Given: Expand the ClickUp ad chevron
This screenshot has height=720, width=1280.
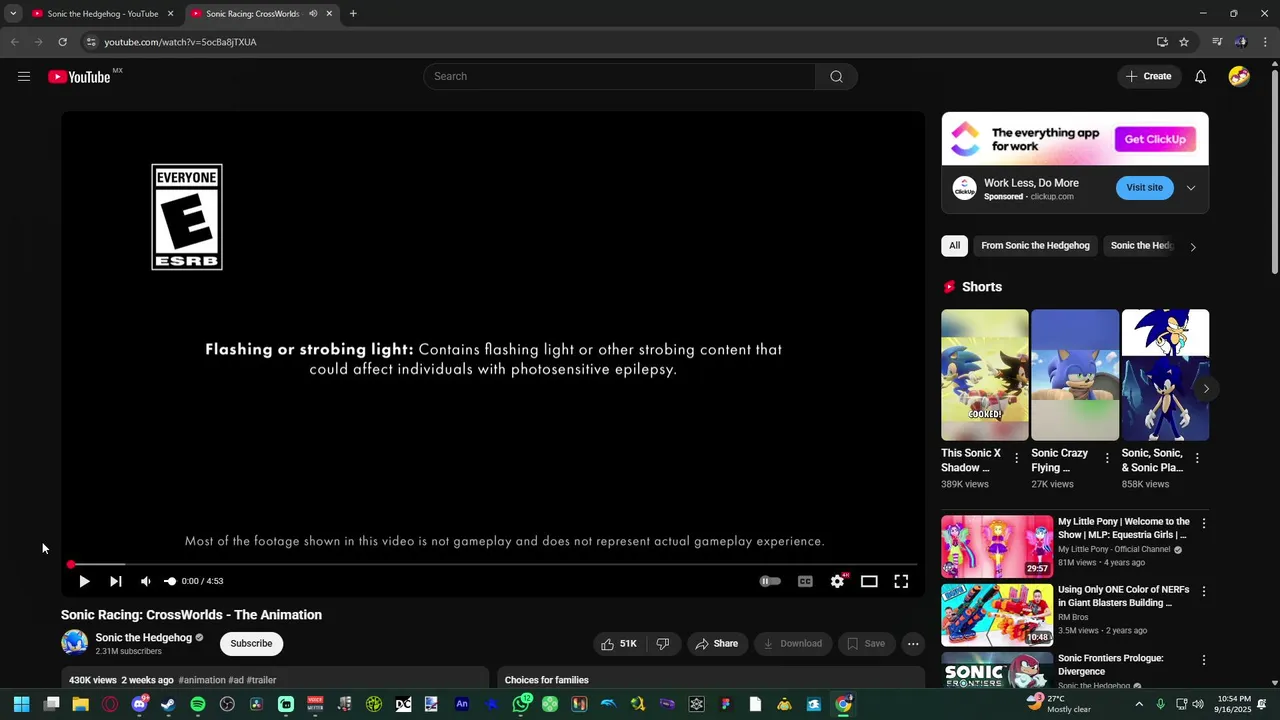Looking at the screenshot, I should pyautogui.click(x=1191, y=188).
